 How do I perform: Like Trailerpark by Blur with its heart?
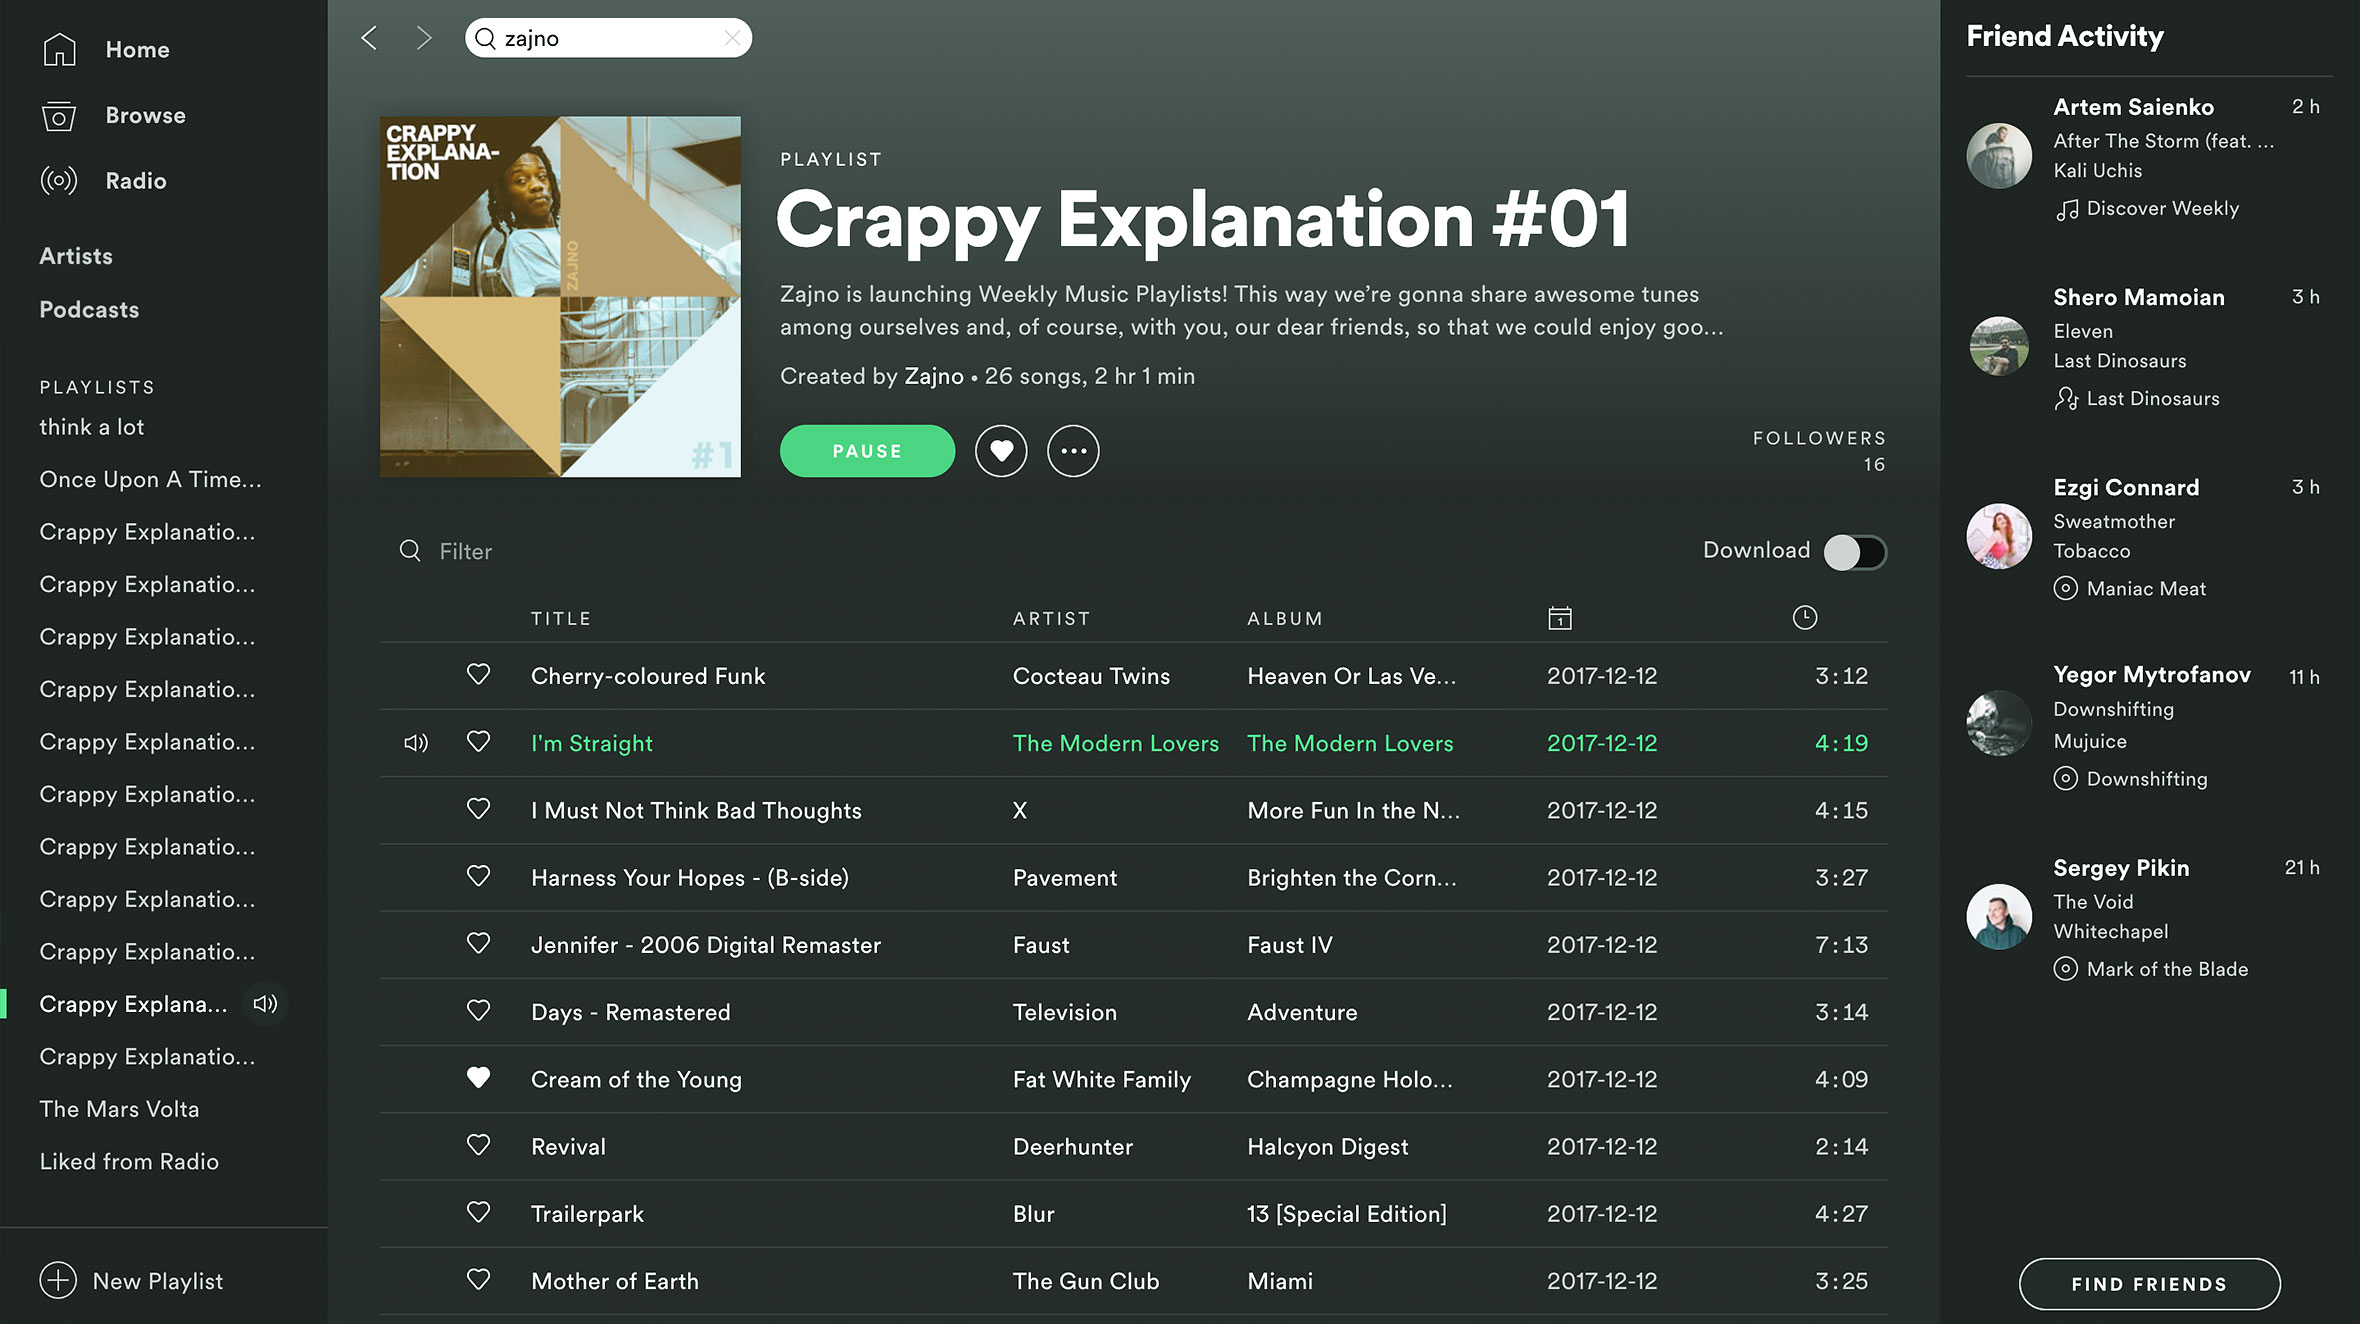tap(479, 1212)
